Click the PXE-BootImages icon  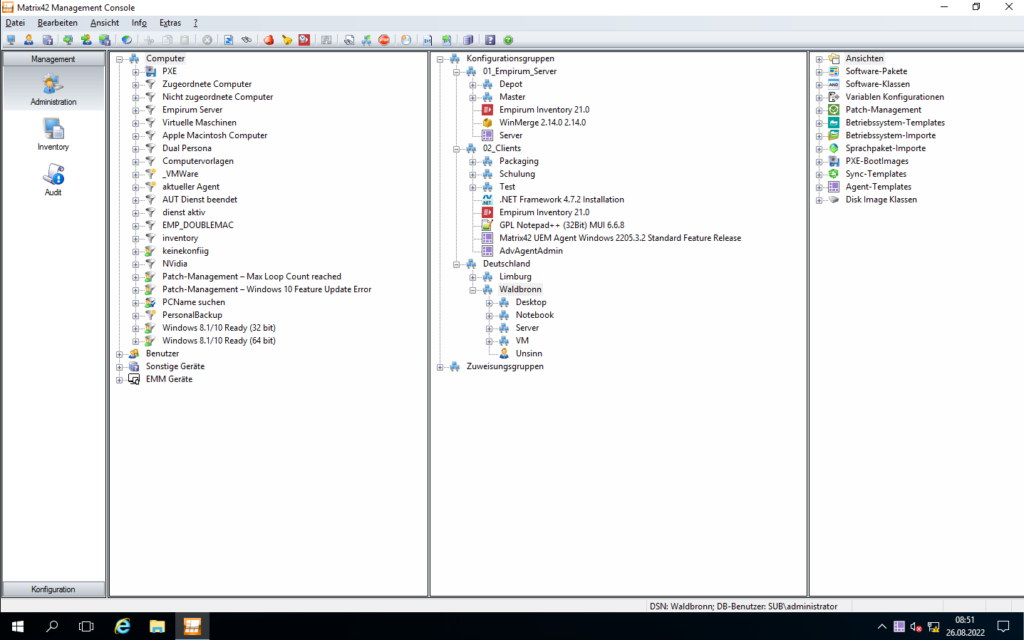click(x=833, y=161)
